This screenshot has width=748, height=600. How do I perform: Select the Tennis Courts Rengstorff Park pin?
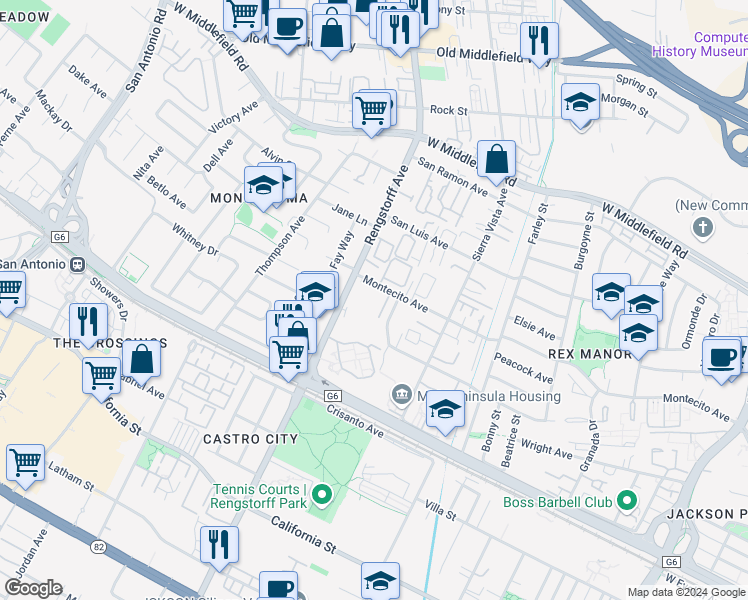pyautogui.click(x=322, y=494)
